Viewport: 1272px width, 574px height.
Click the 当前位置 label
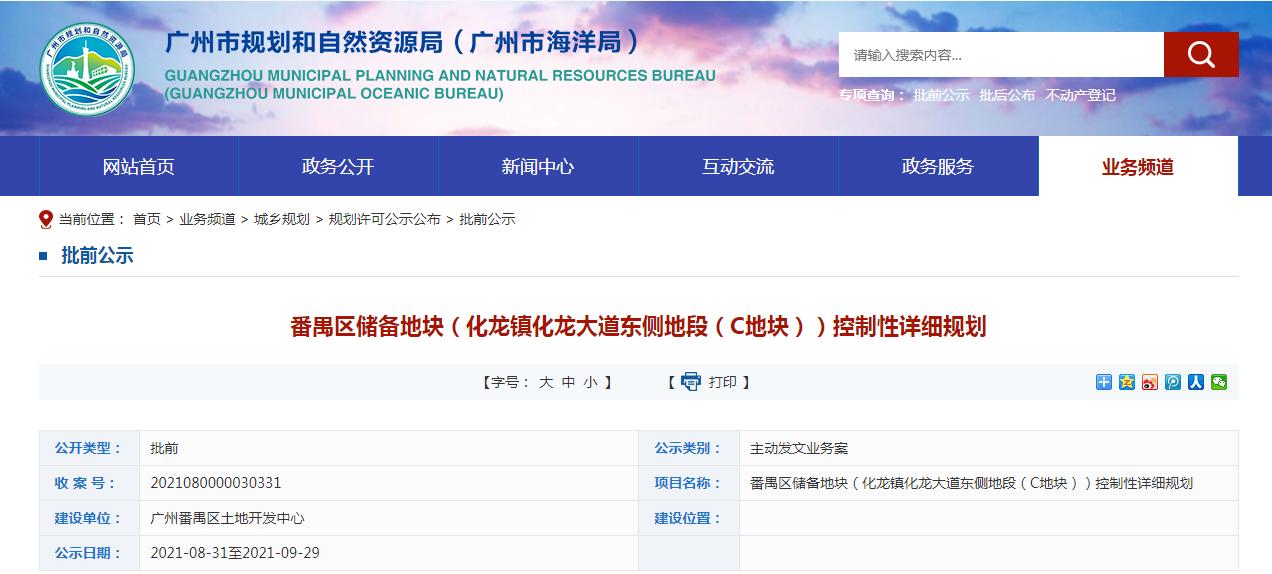point(91,219)
